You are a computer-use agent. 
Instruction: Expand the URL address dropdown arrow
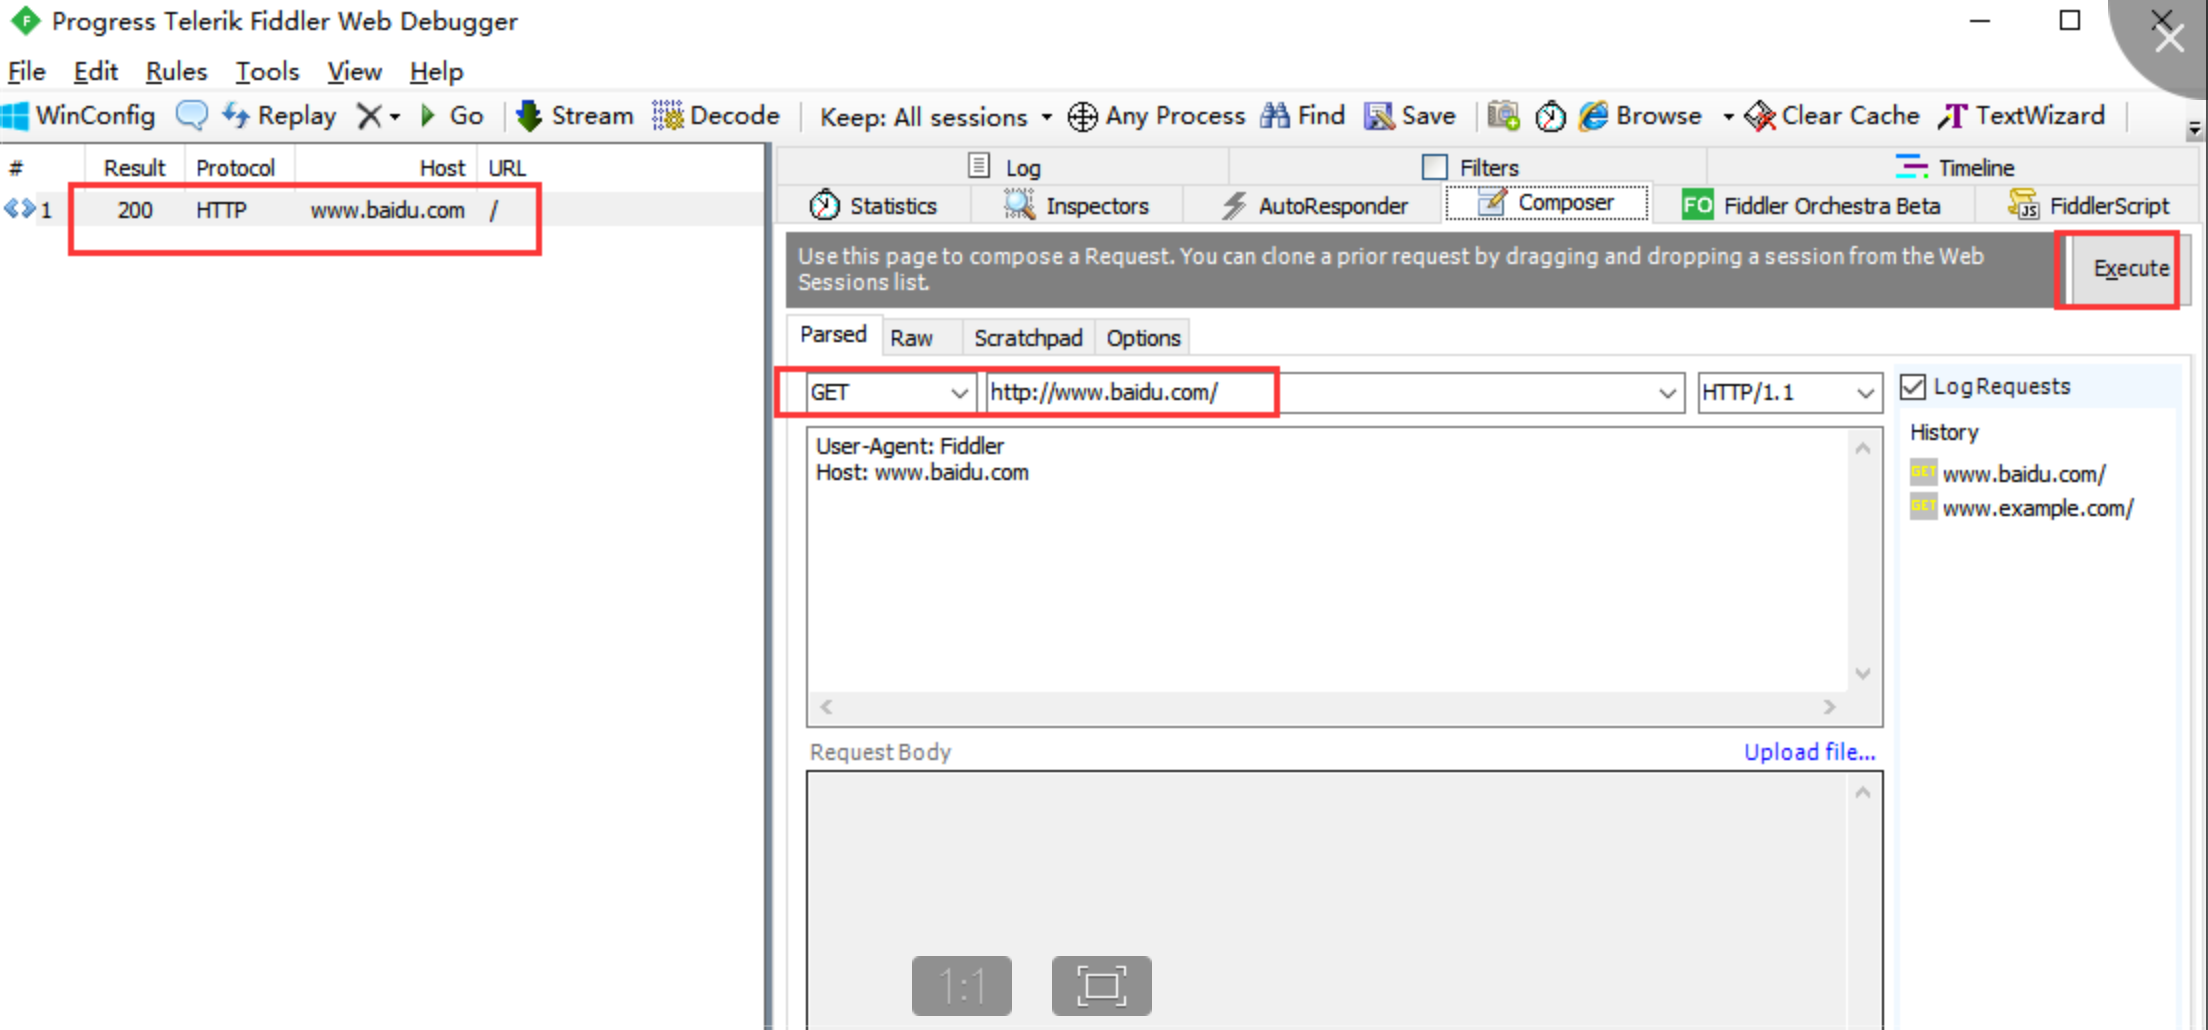1667,393
